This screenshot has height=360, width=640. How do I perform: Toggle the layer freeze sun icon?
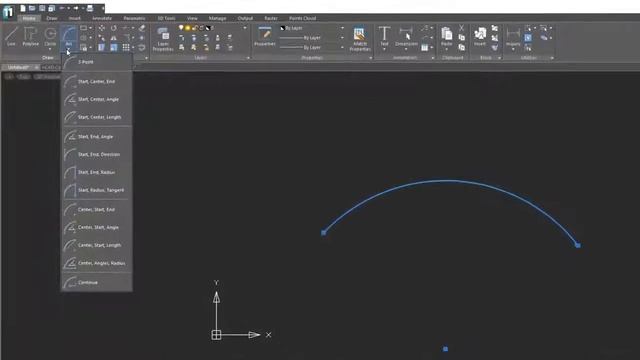pos(188,28)
